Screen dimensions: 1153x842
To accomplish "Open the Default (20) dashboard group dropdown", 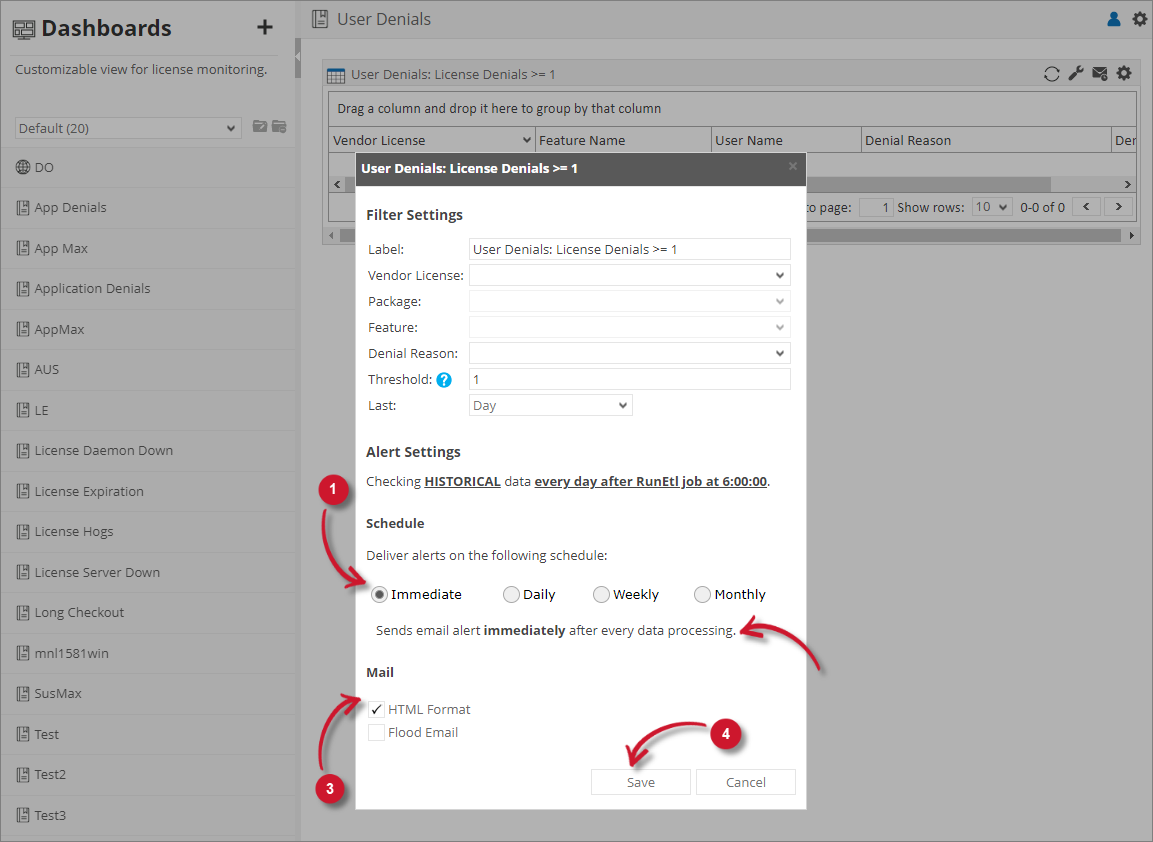I will tap(128, 128).
